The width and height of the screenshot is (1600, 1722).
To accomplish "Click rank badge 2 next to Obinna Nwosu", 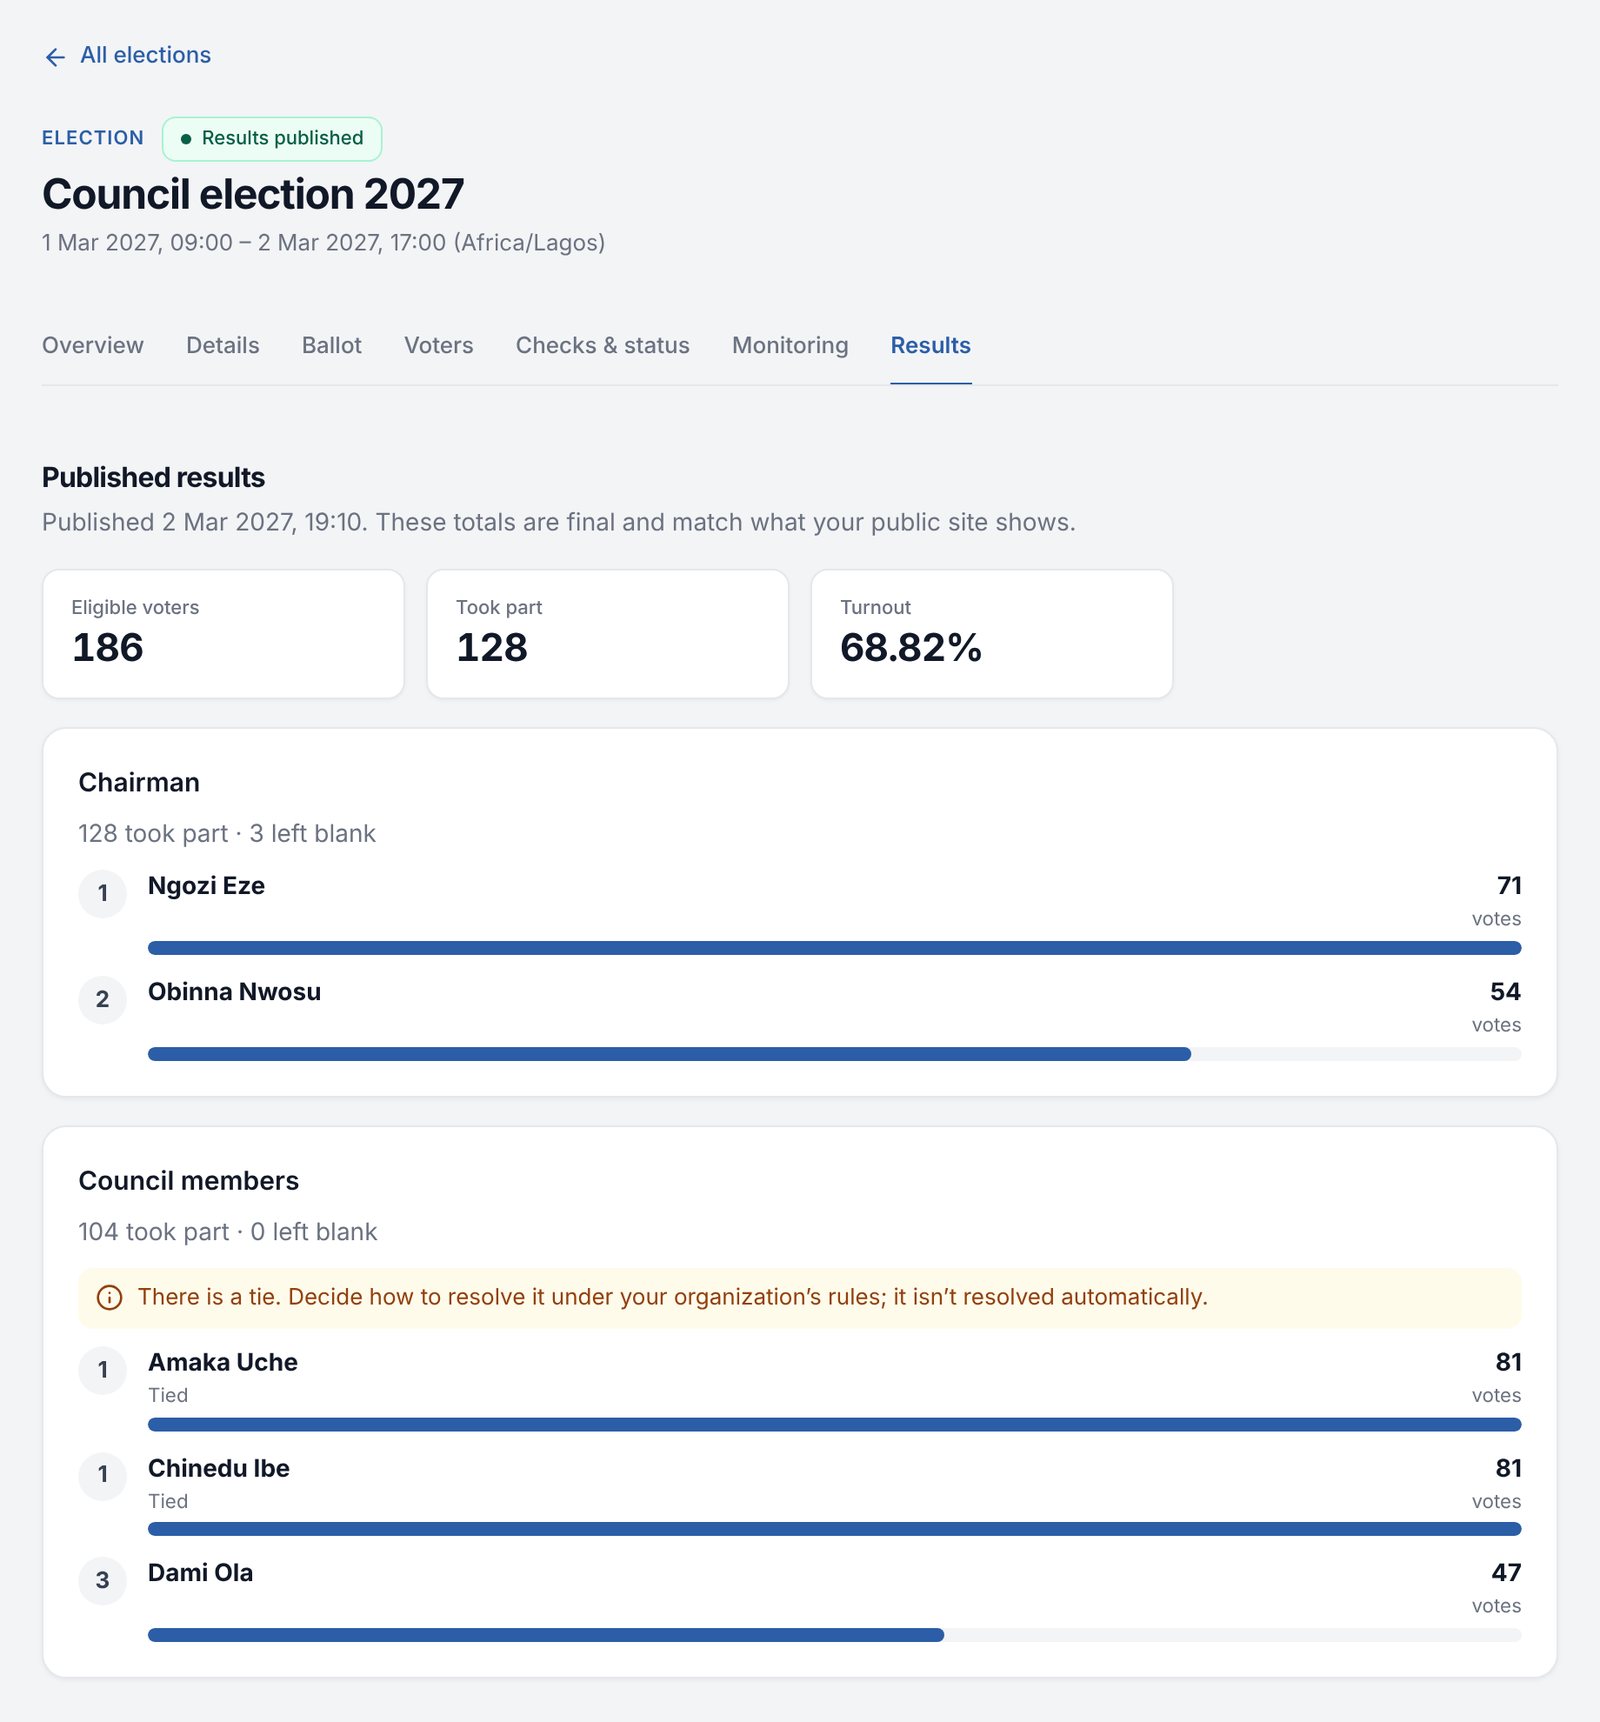I will [x=103, y=1000].
